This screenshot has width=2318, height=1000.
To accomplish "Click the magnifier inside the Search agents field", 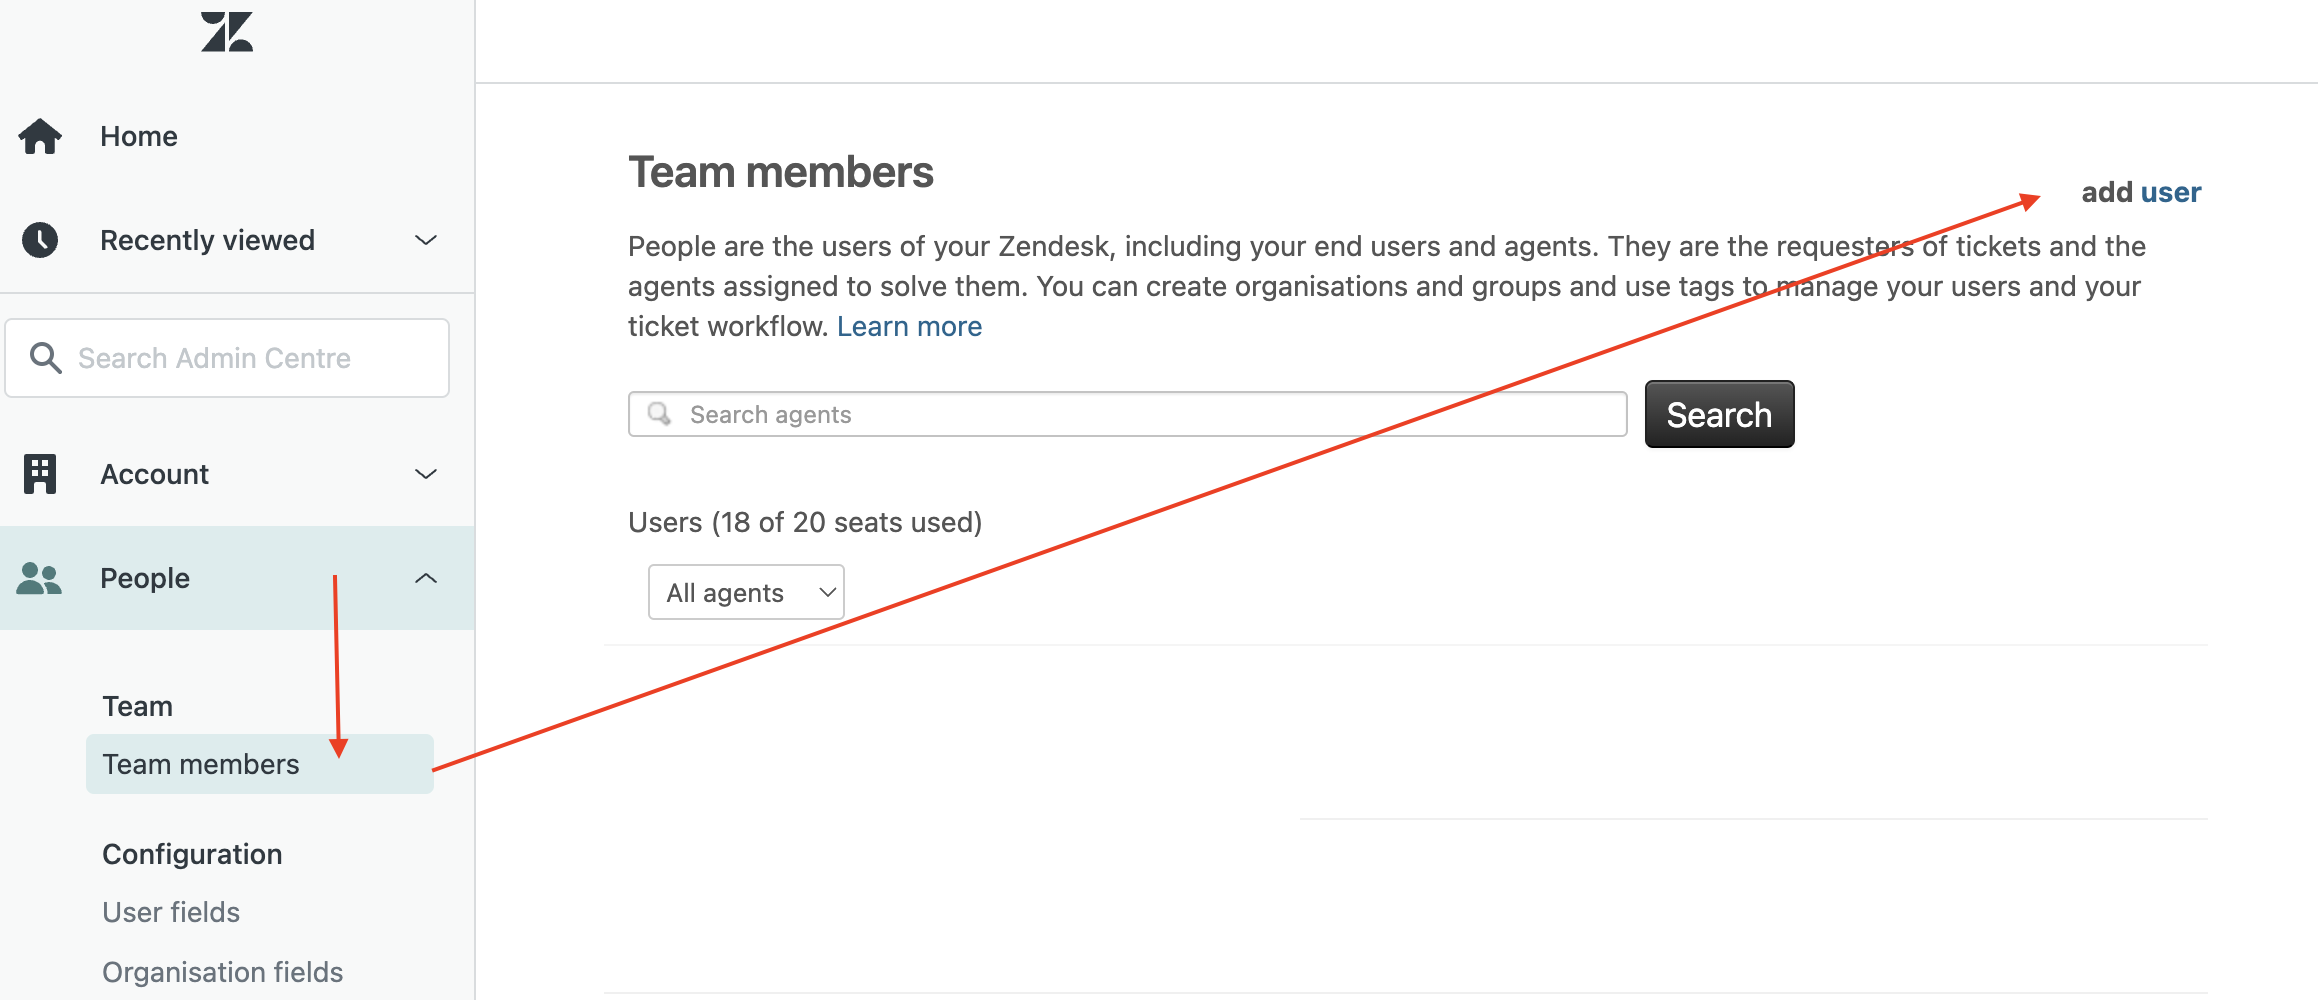I will point(661,413).
